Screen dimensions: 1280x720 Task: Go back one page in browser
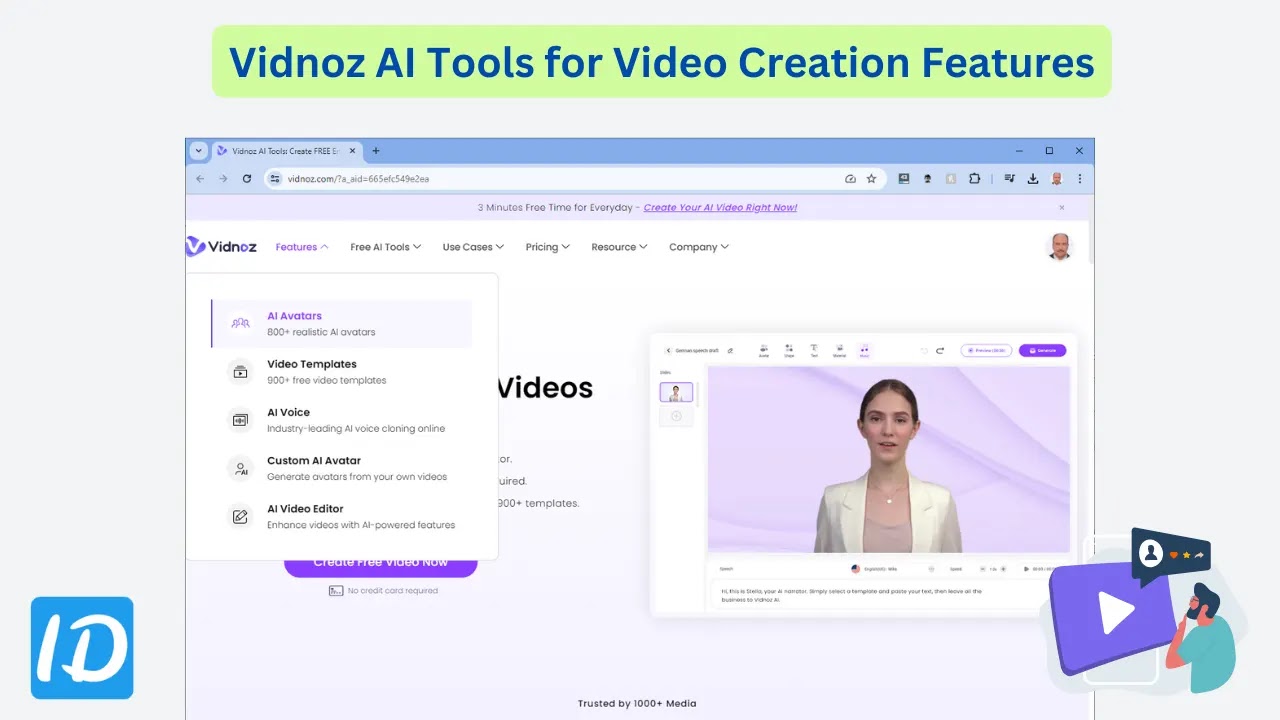[x=200, y=179]
